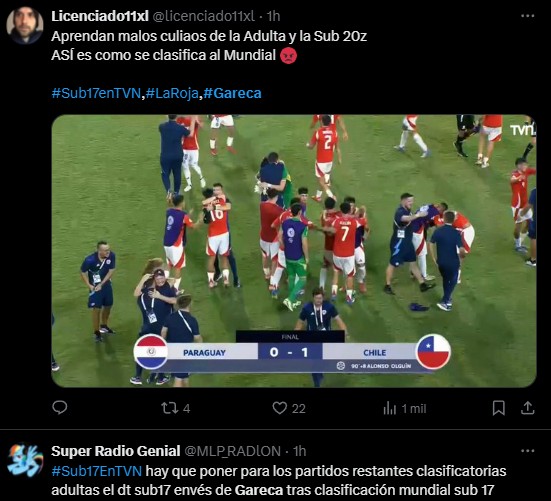
Task: Bookmark the Licenciado11xl tweet
Action: tap(499, 408)
